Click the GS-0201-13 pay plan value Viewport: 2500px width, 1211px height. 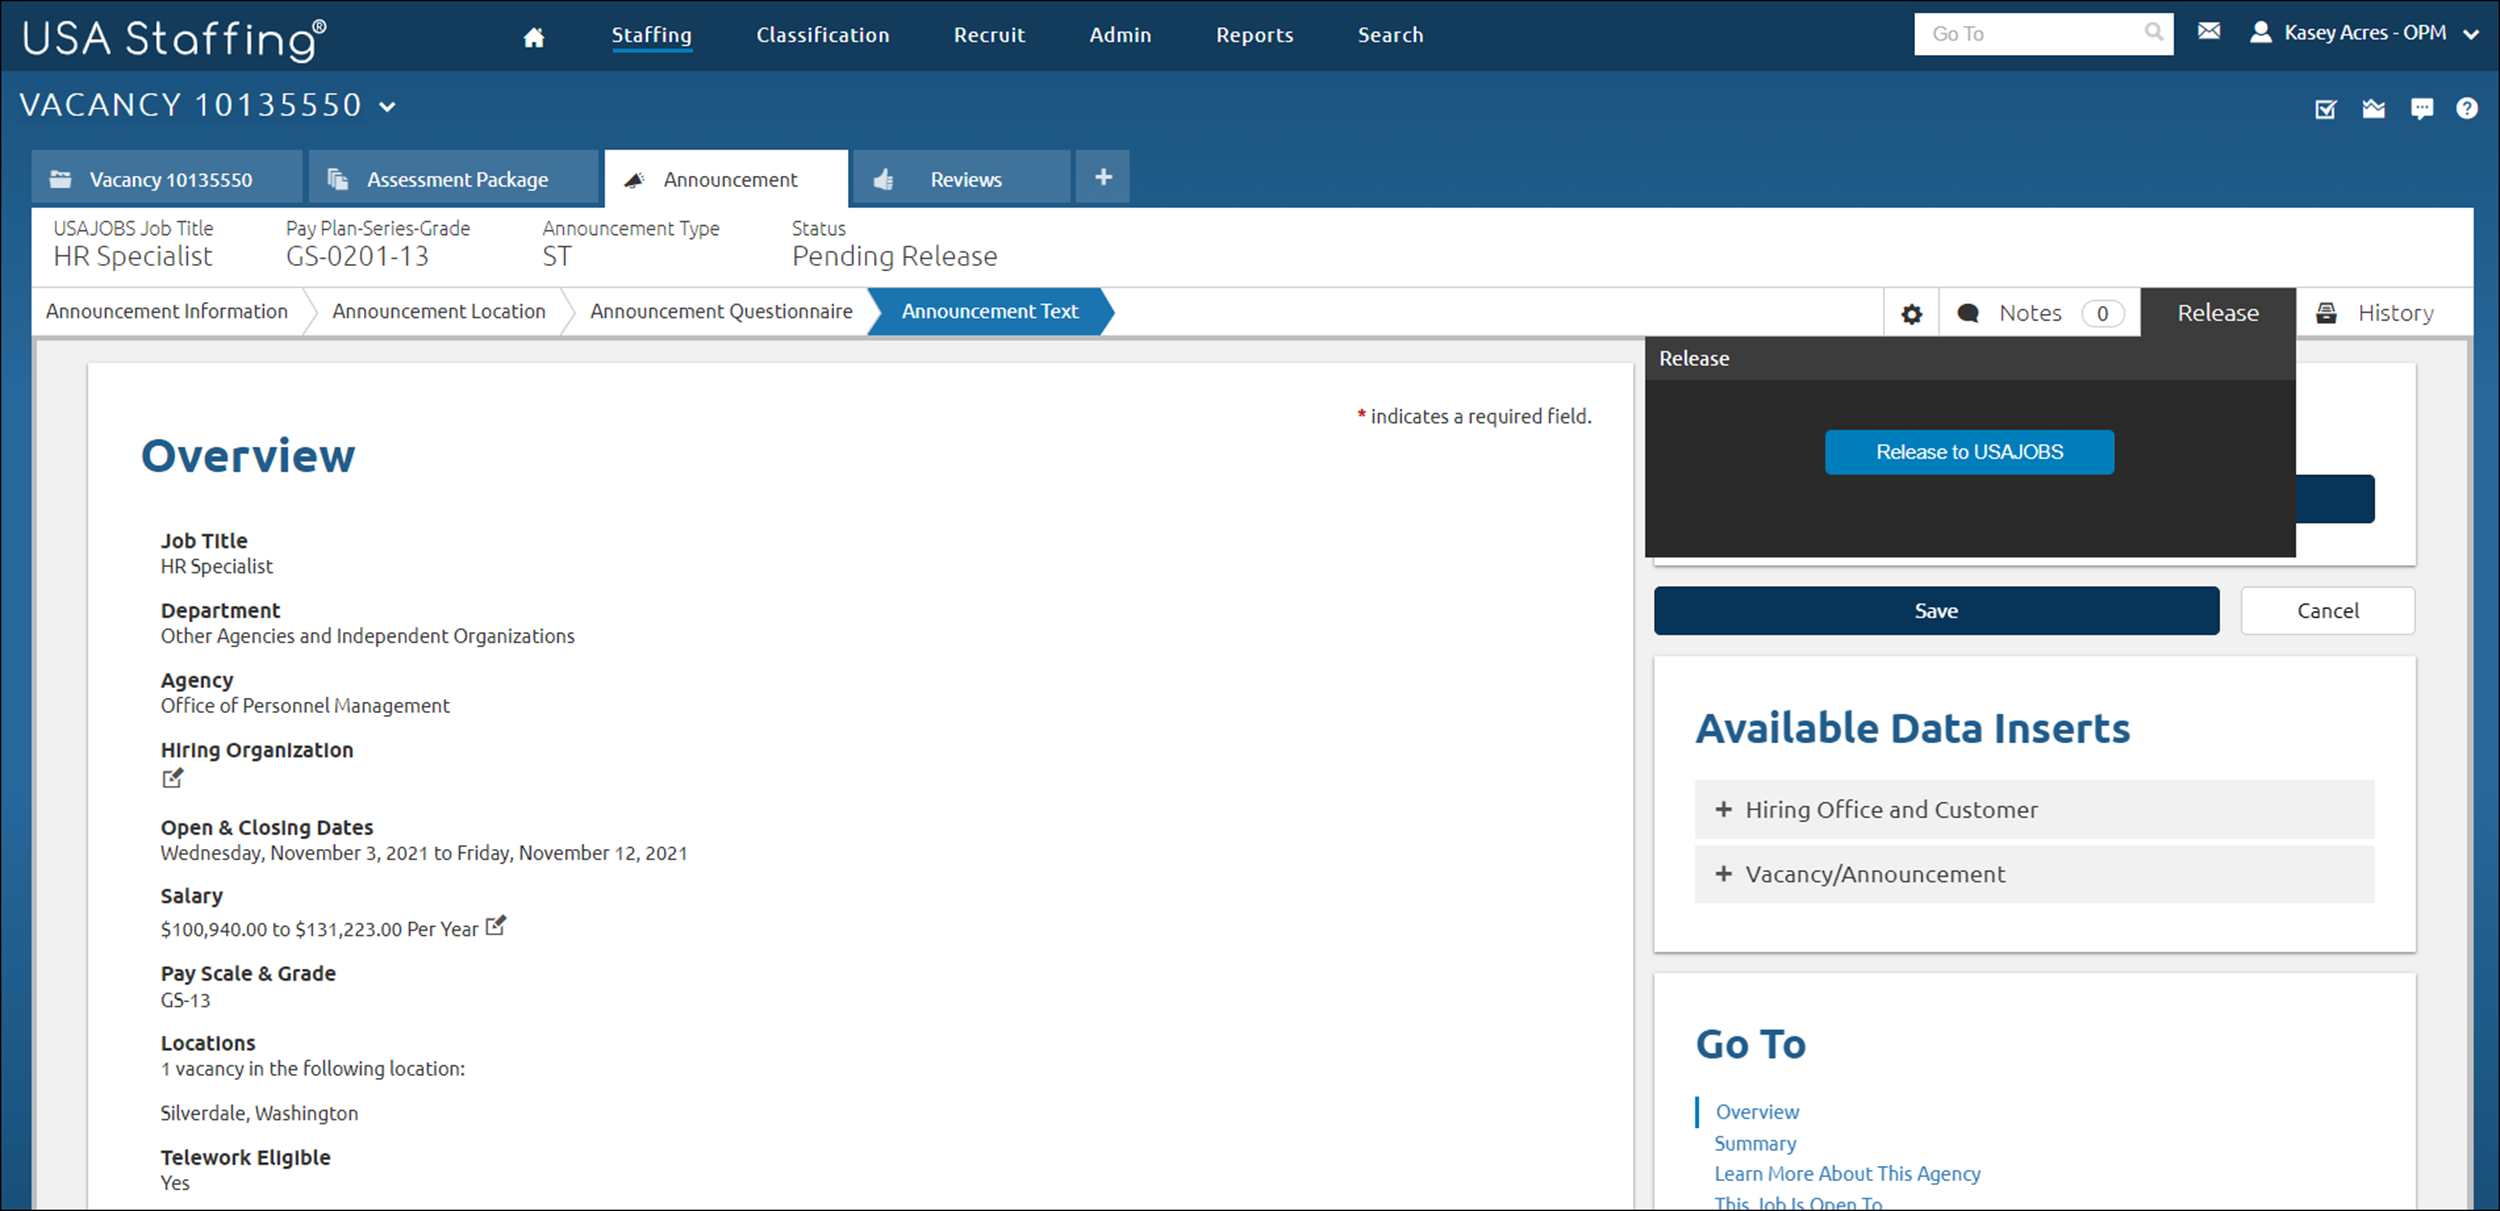(x=357, y=257)
